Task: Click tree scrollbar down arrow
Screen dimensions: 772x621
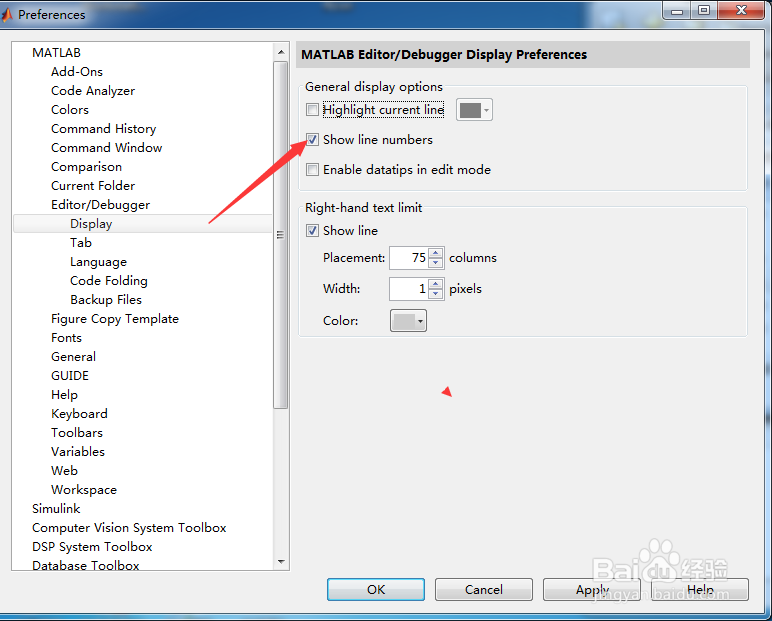Action: [281, 561]
